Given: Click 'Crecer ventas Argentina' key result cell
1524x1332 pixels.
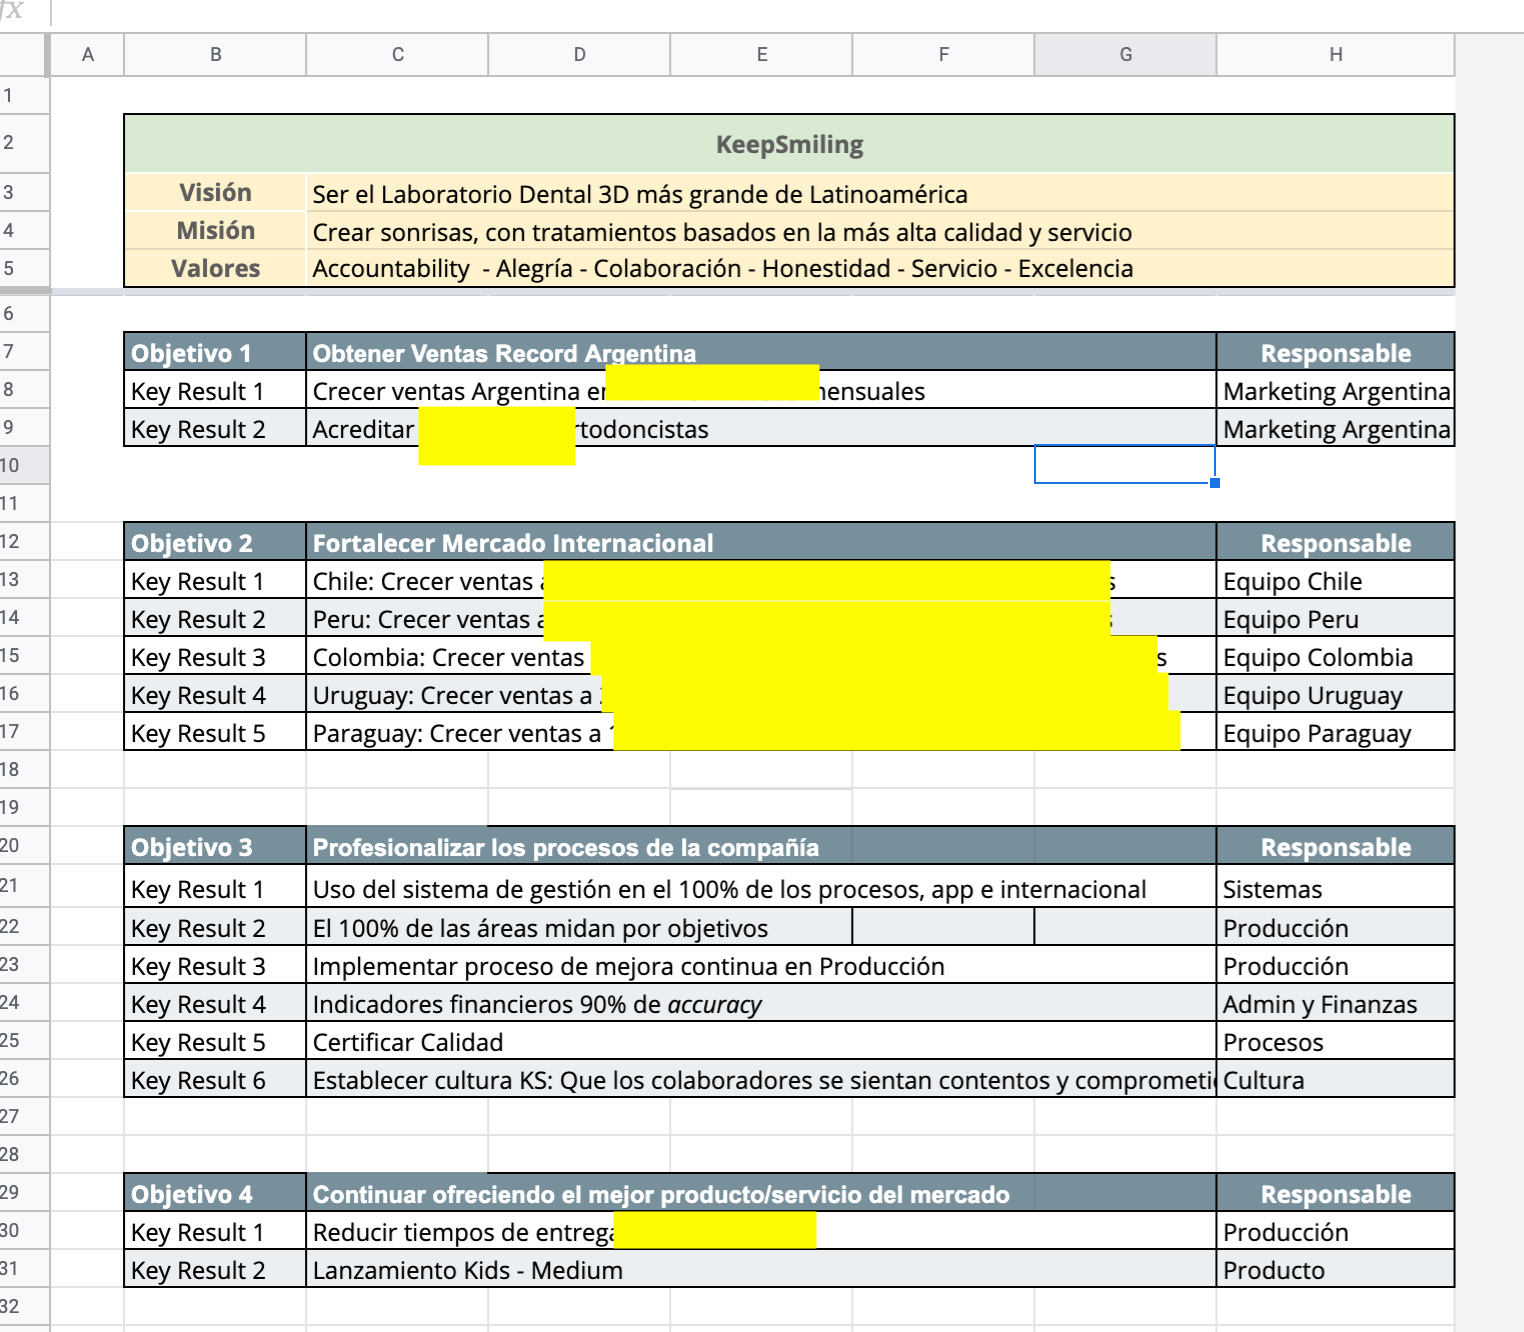Looking at the screenshot, I should click(x=761, y=390).
